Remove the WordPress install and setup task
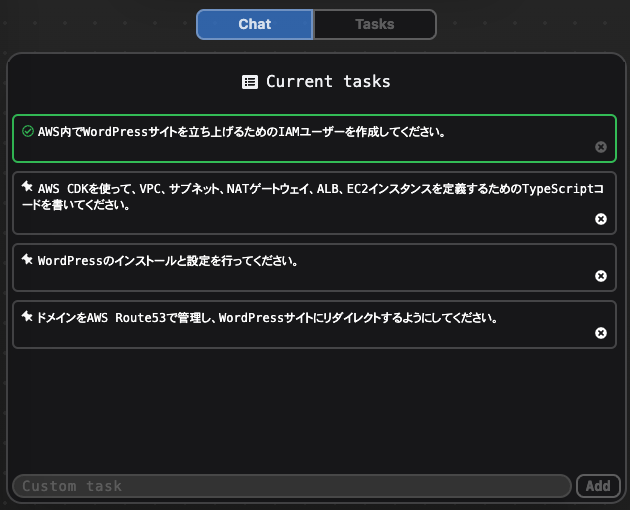630x510 pixels. point(601,276)
